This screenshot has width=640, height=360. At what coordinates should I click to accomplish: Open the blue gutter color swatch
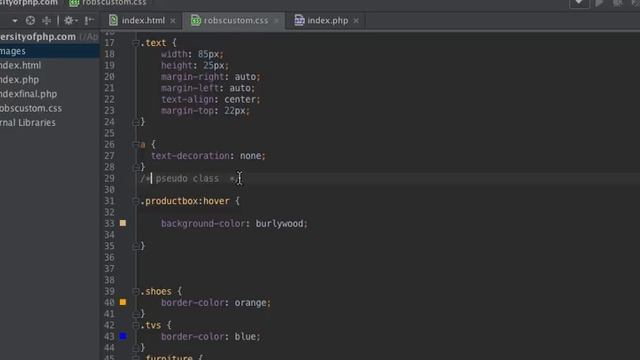(x=123, y=336)
